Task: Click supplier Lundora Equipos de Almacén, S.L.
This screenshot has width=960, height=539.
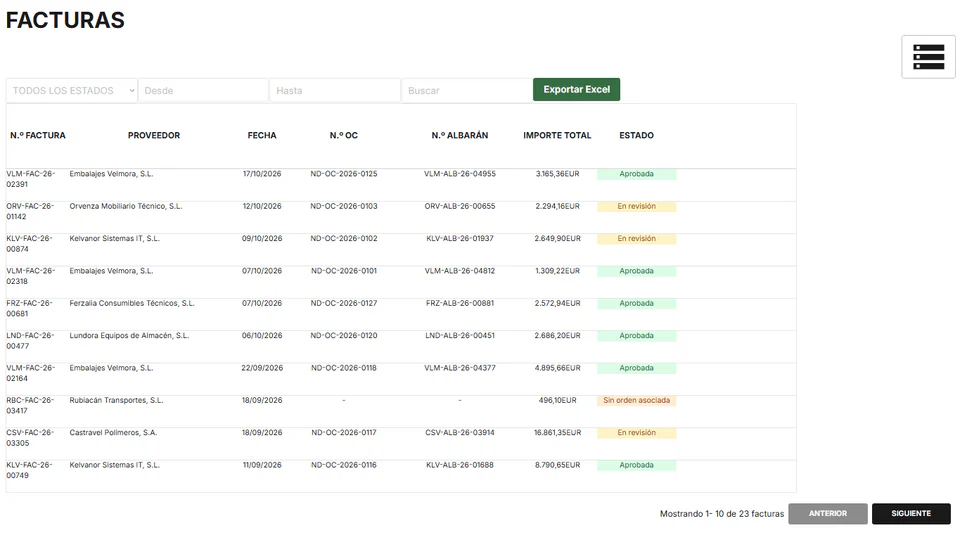Action: tap(129, 336)
